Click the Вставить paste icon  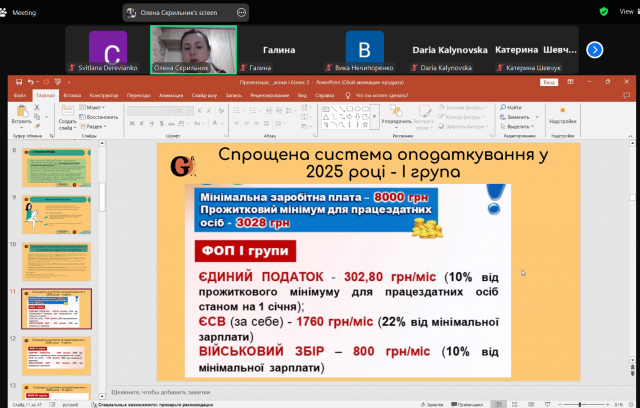pos(21,112)
